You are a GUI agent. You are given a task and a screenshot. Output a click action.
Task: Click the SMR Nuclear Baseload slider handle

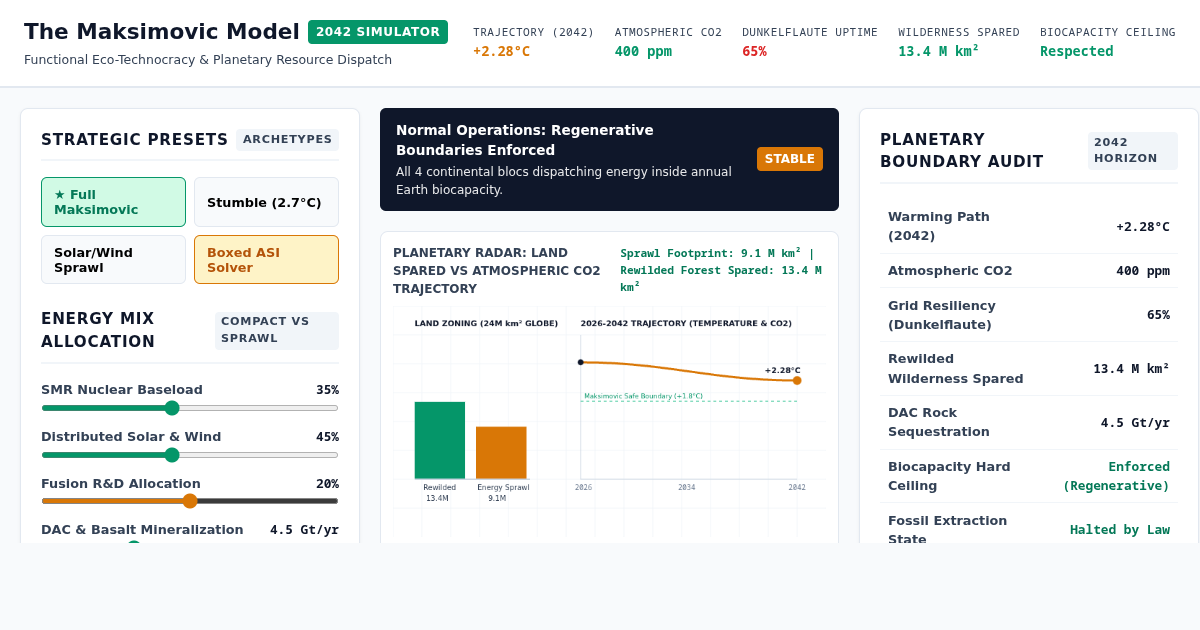(172, 408)
